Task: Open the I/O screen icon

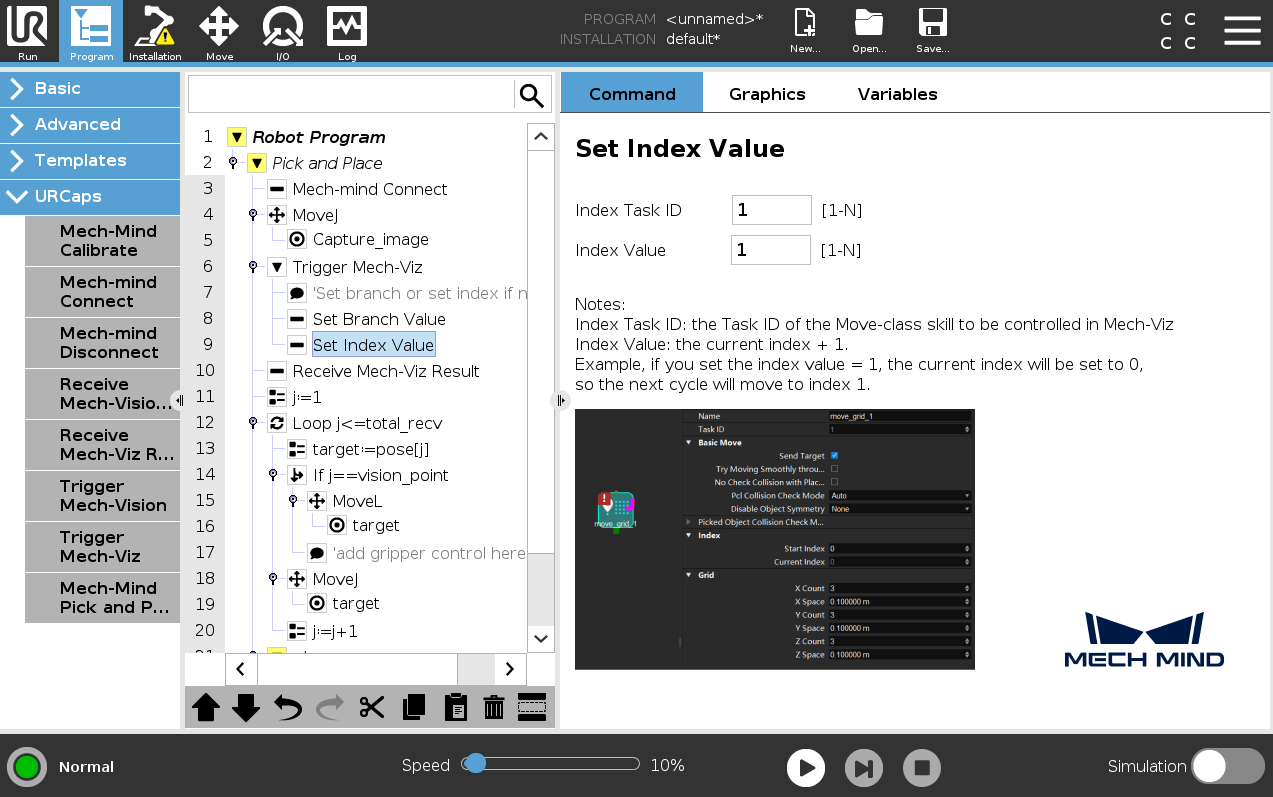Action: point(283,32)
